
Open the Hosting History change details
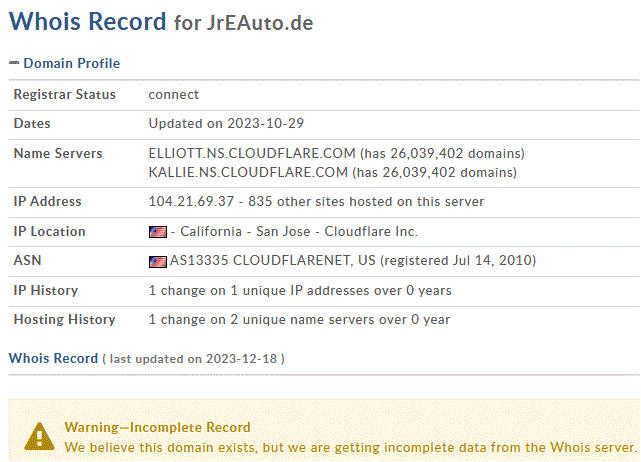pos(299,320)
